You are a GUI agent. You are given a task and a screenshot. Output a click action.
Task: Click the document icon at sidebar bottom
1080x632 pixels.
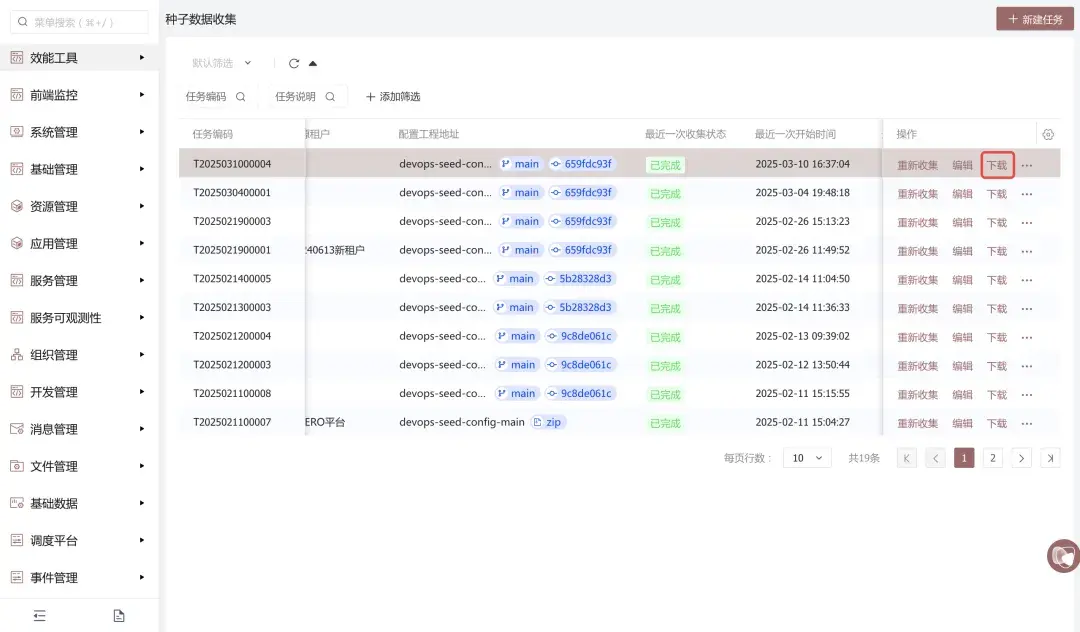(x=118, y=615)
